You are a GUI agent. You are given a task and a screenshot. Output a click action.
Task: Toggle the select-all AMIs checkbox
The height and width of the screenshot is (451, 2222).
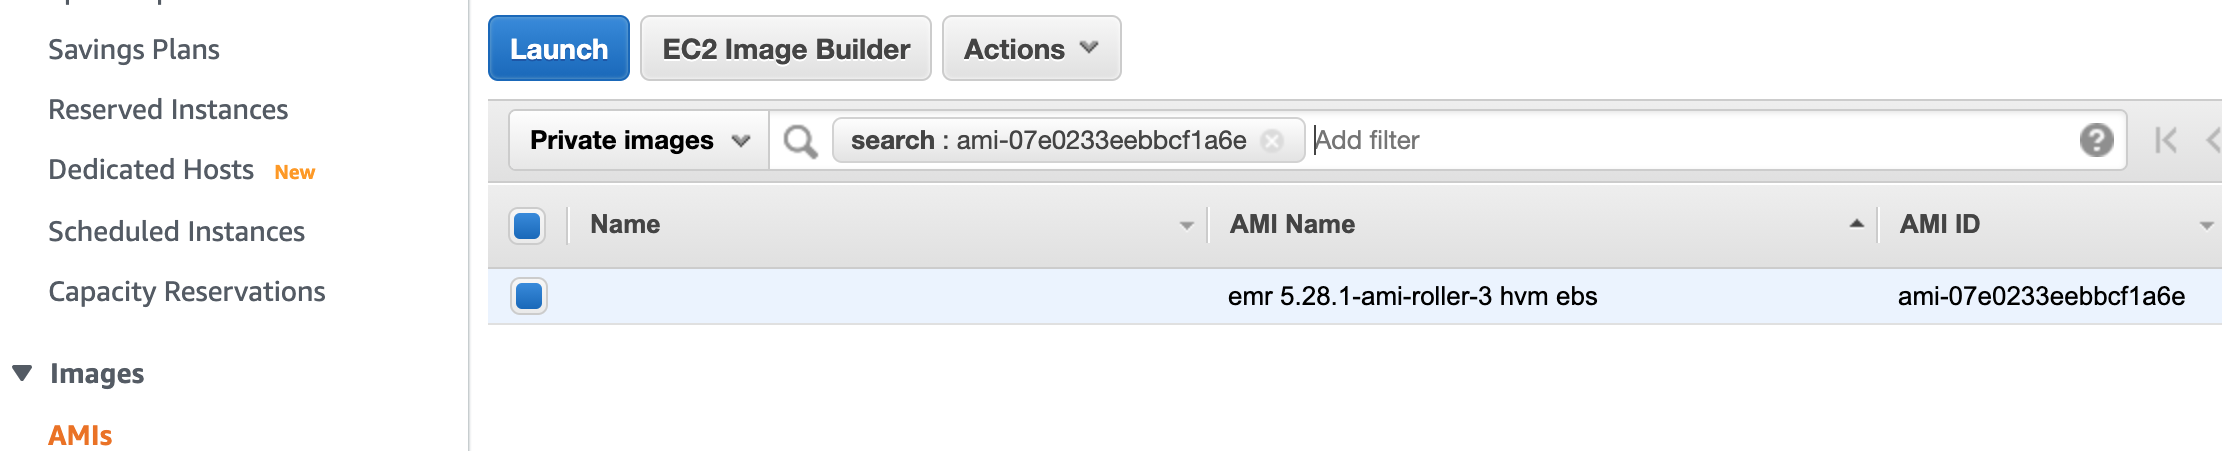527,225
